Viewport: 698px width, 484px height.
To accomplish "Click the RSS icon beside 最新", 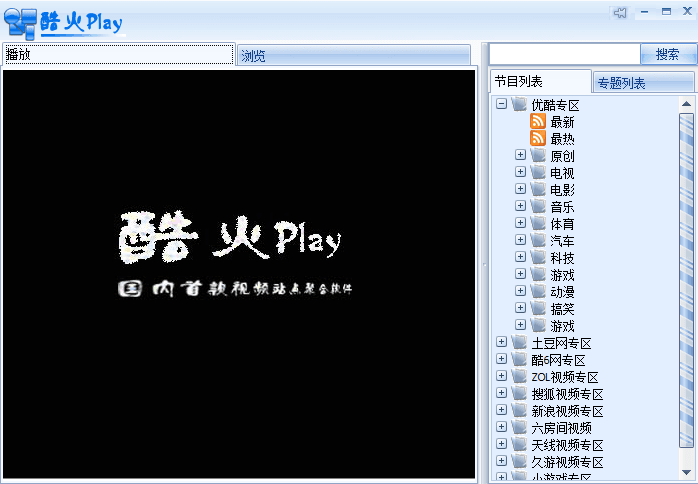I will pyautogui.click(x=538, y=121).
